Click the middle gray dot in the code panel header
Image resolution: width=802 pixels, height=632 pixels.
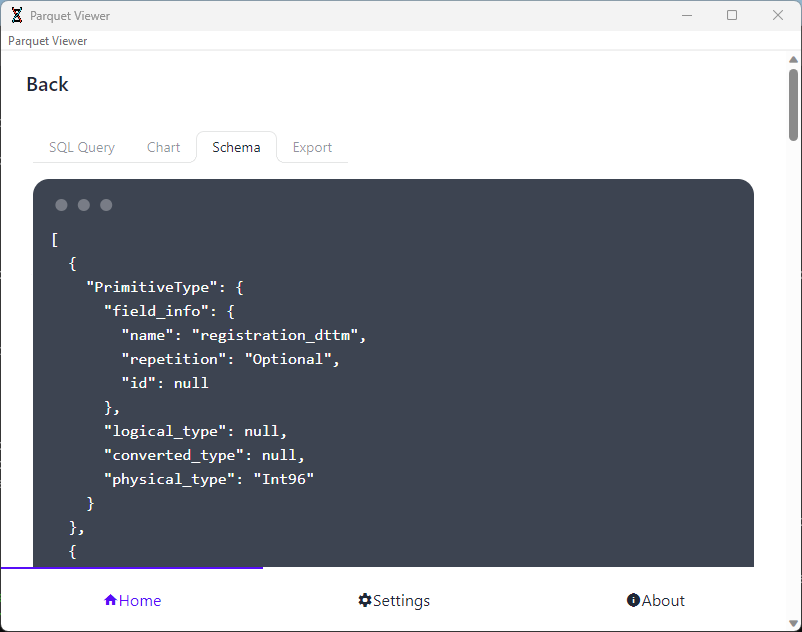(x=84, y=205)
